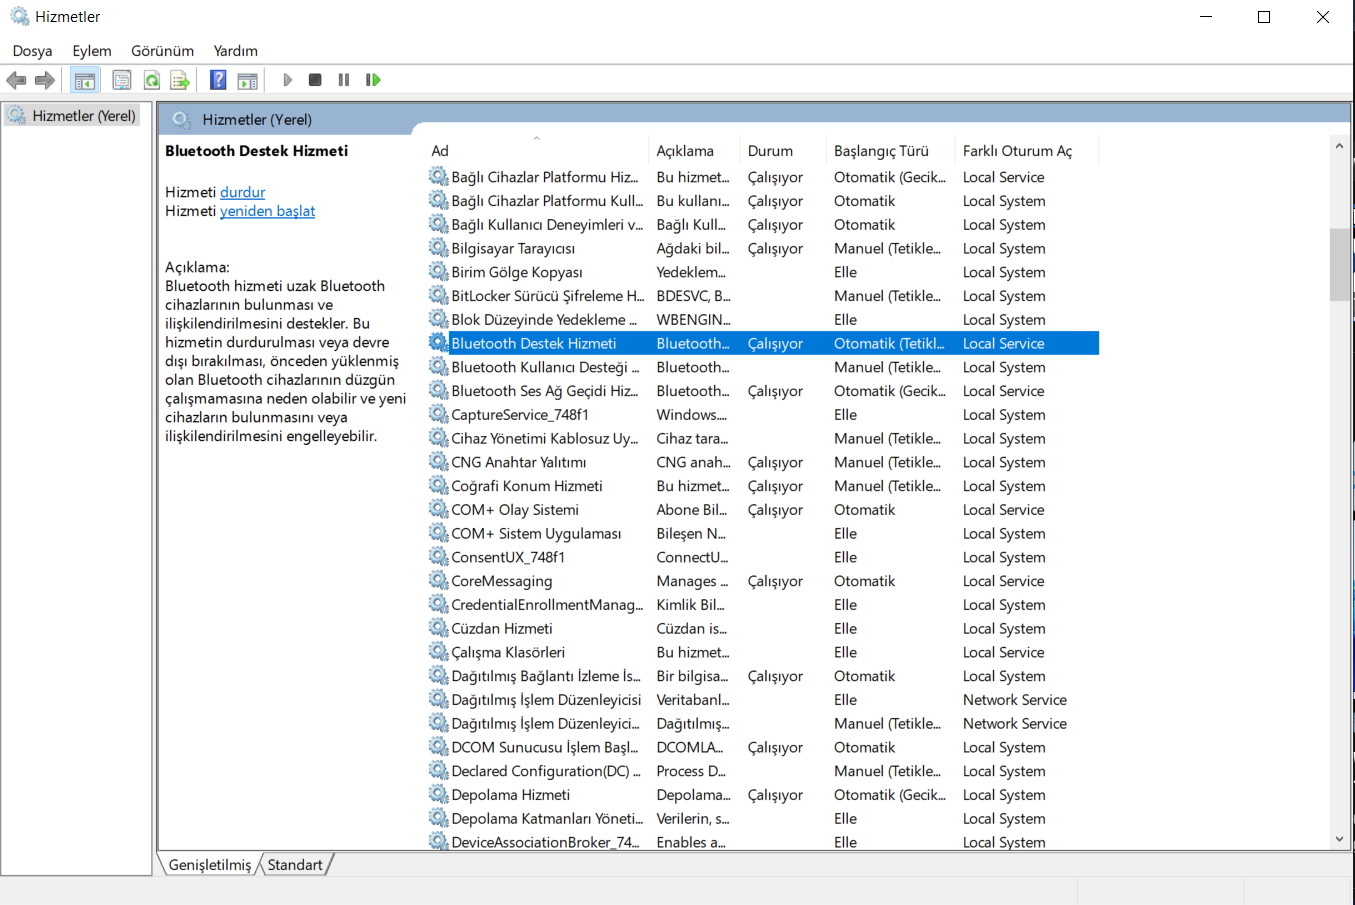Click the durdur link to stop the service

tap(243, 192)
